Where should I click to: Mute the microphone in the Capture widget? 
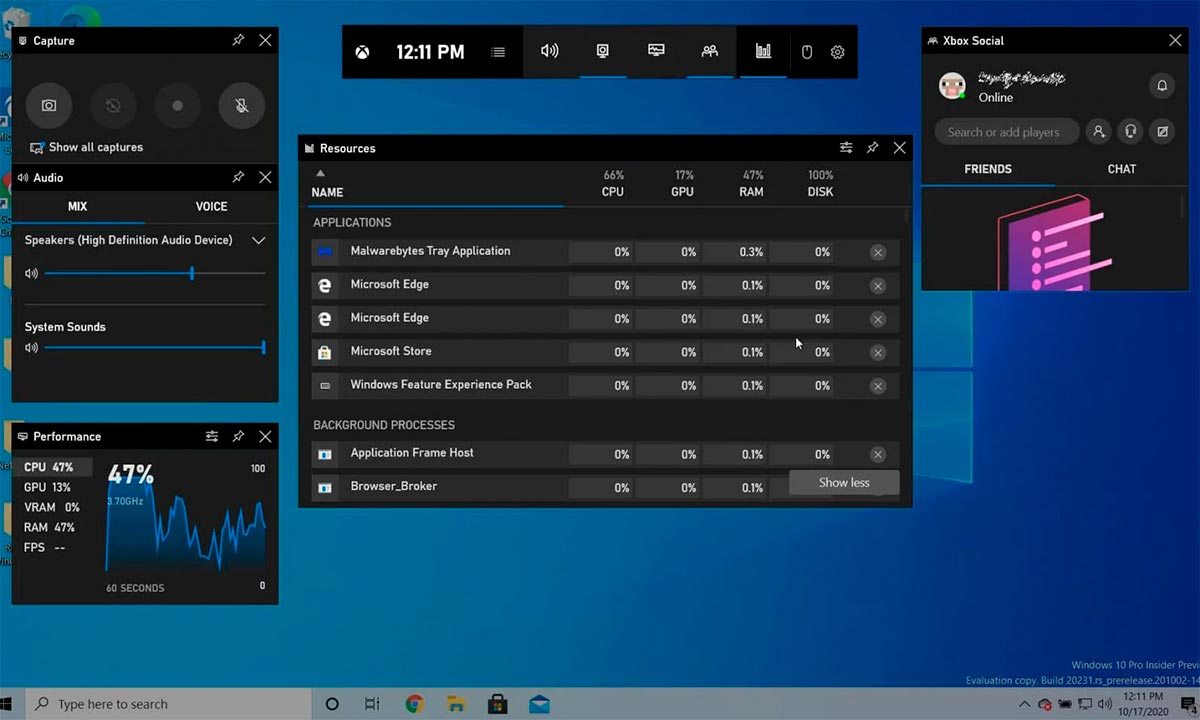point(241,105)
